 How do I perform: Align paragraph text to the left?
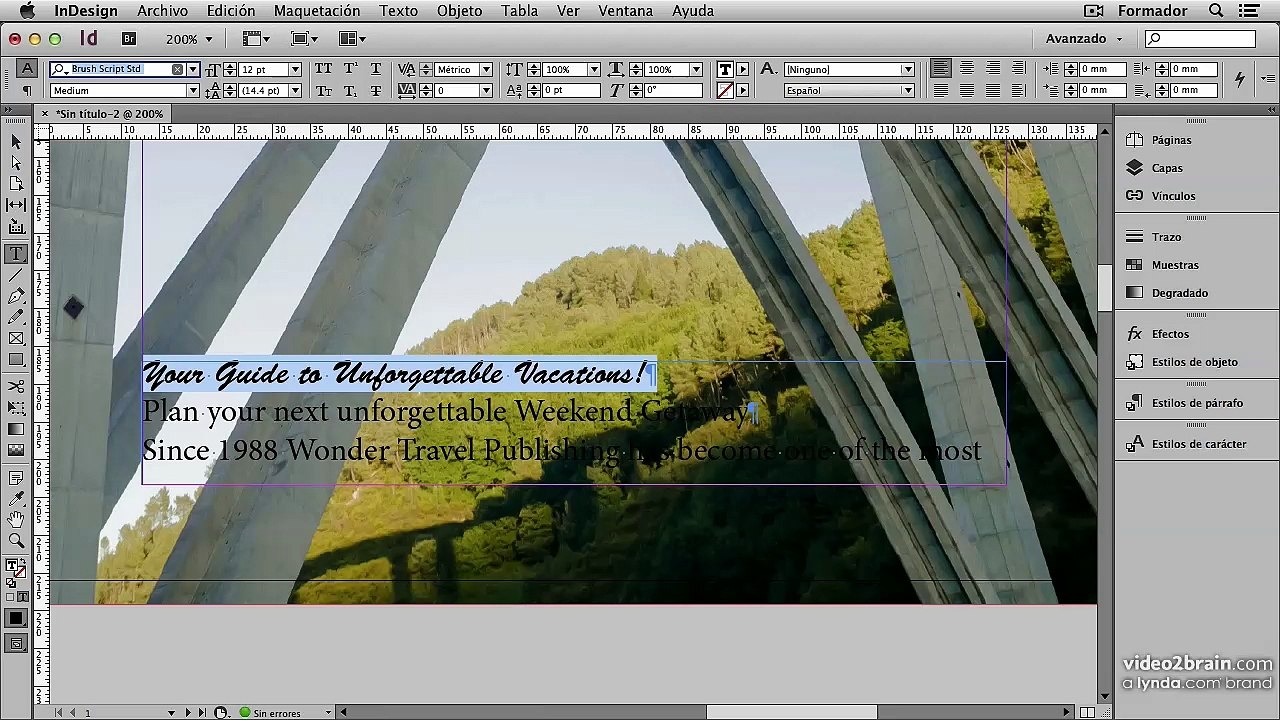pyautogui.click(x=941, y=69)
